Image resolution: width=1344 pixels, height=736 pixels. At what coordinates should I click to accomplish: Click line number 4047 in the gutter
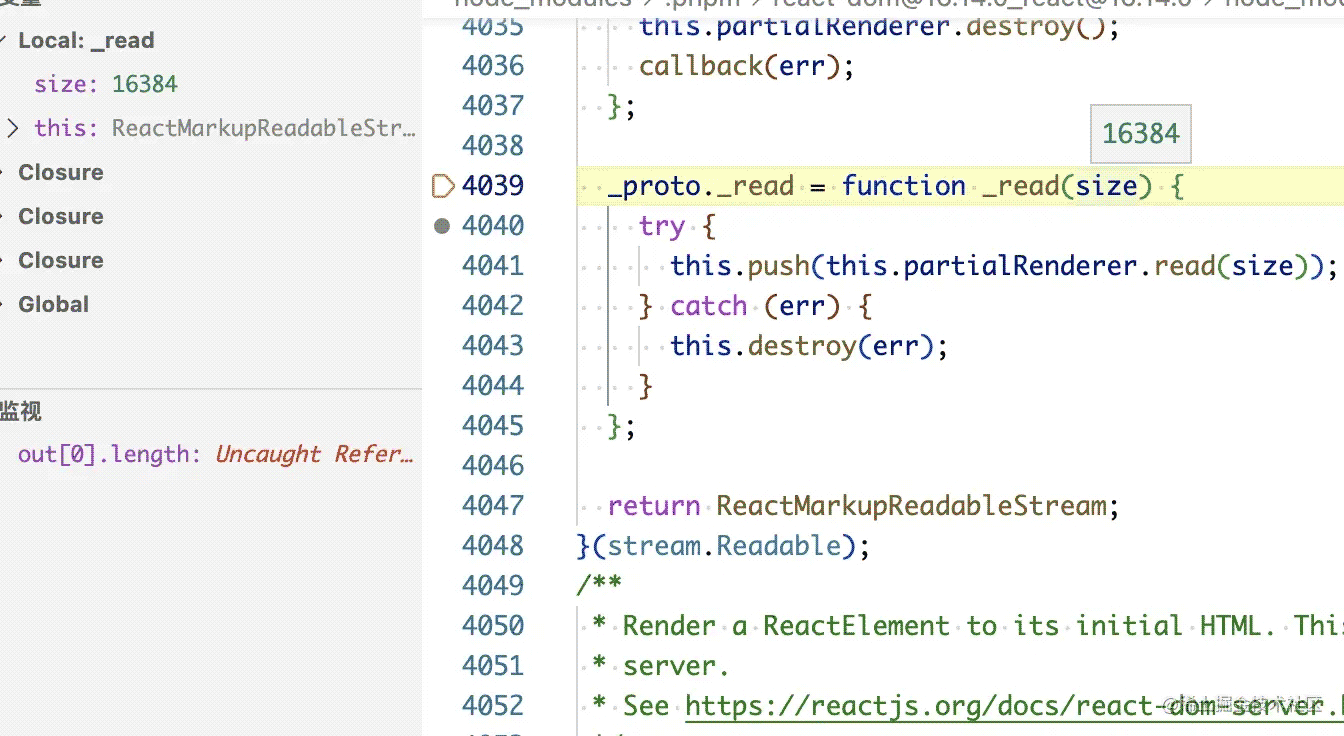493,506
